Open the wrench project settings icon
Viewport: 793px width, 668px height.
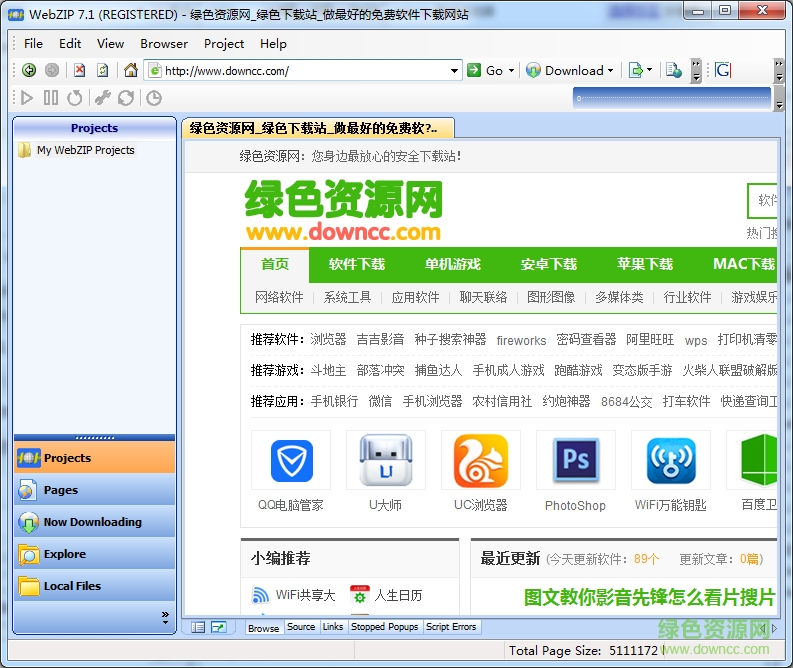102,98
